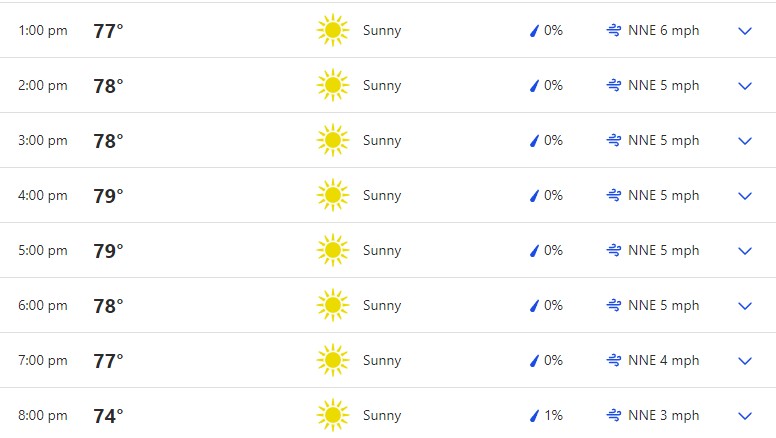Viewport: 776px width, 438px height.
Task: Expand the 1:00 pm forecast details
Action: click(744, 31)
